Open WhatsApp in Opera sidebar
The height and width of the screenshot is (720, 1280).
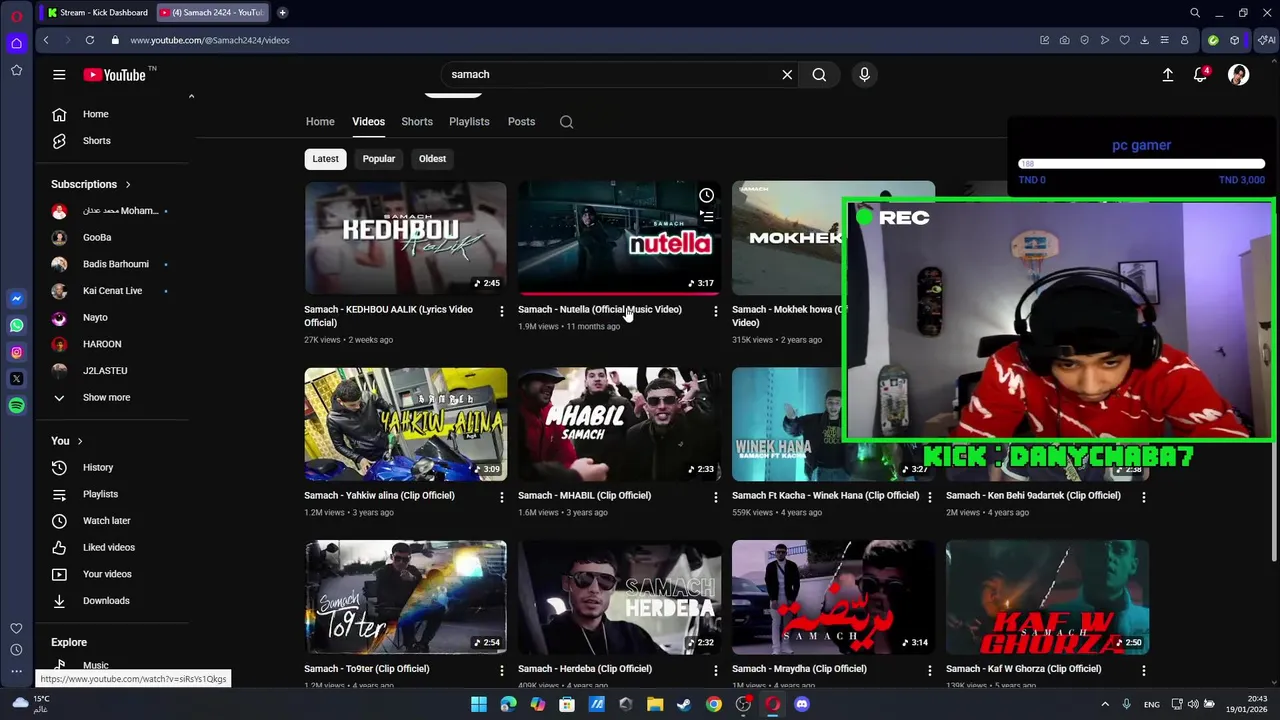pos(16,325)
